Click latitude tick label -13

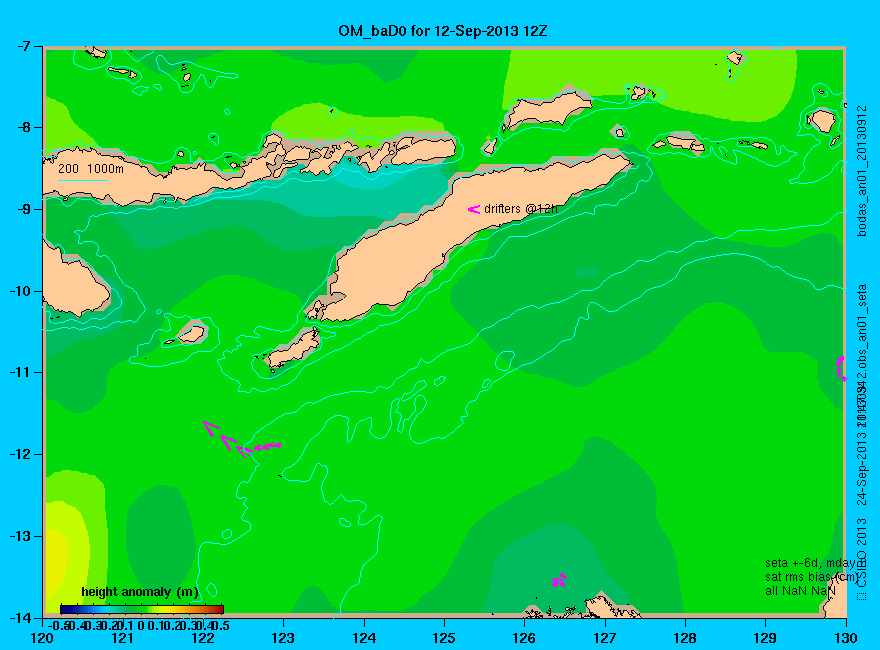point(19,536)
